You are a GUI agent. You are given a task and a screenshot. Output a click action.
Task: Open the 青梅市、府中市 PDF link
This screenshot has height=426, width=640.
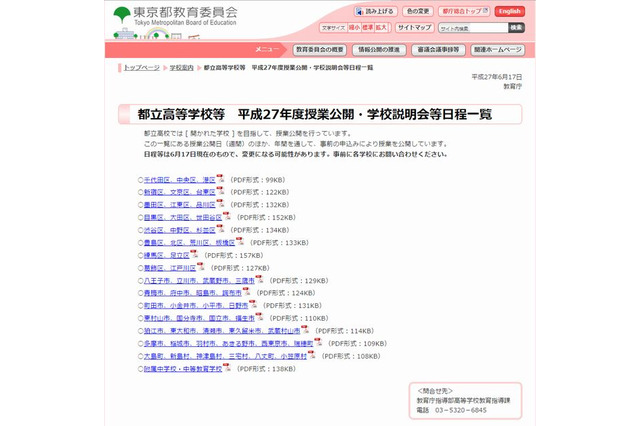pyautogui.click(x=193, y=293)
